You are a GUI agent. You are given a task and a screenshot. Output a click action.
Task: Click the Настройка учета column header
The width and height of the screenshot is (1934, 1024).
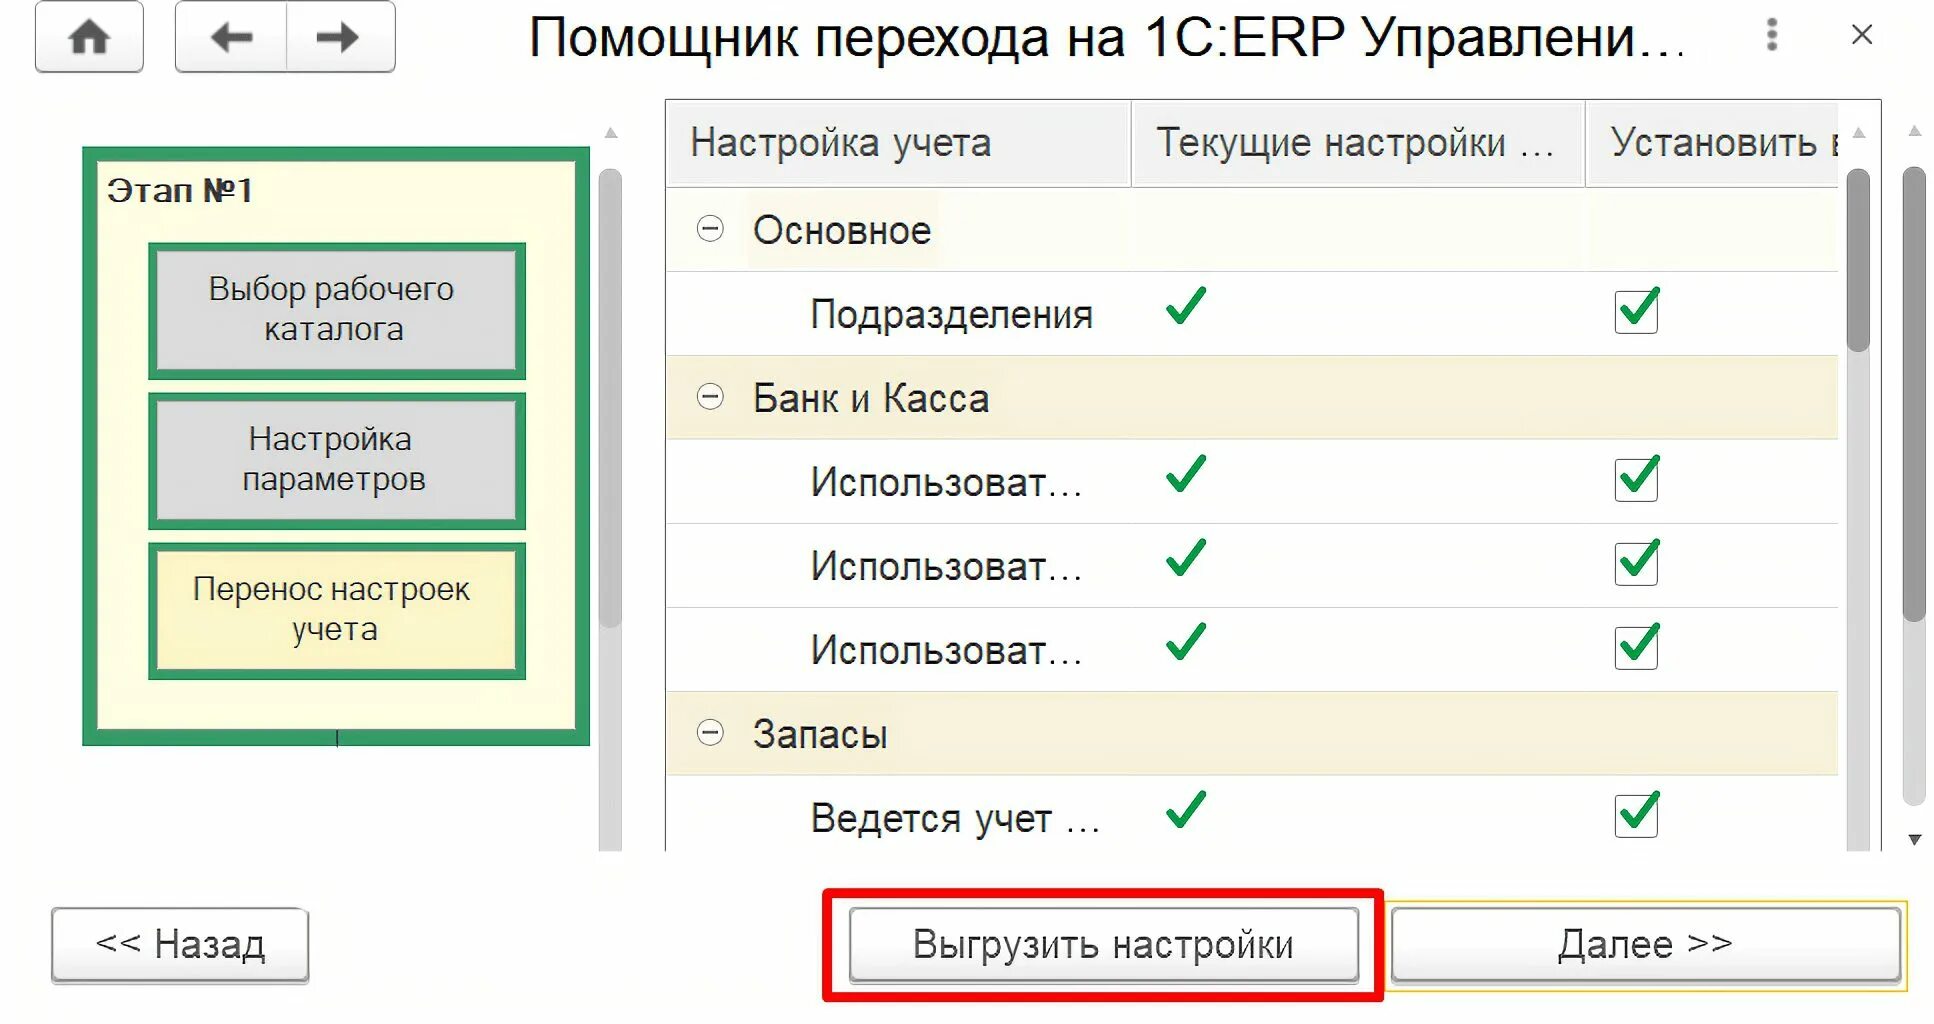point(898,143)
